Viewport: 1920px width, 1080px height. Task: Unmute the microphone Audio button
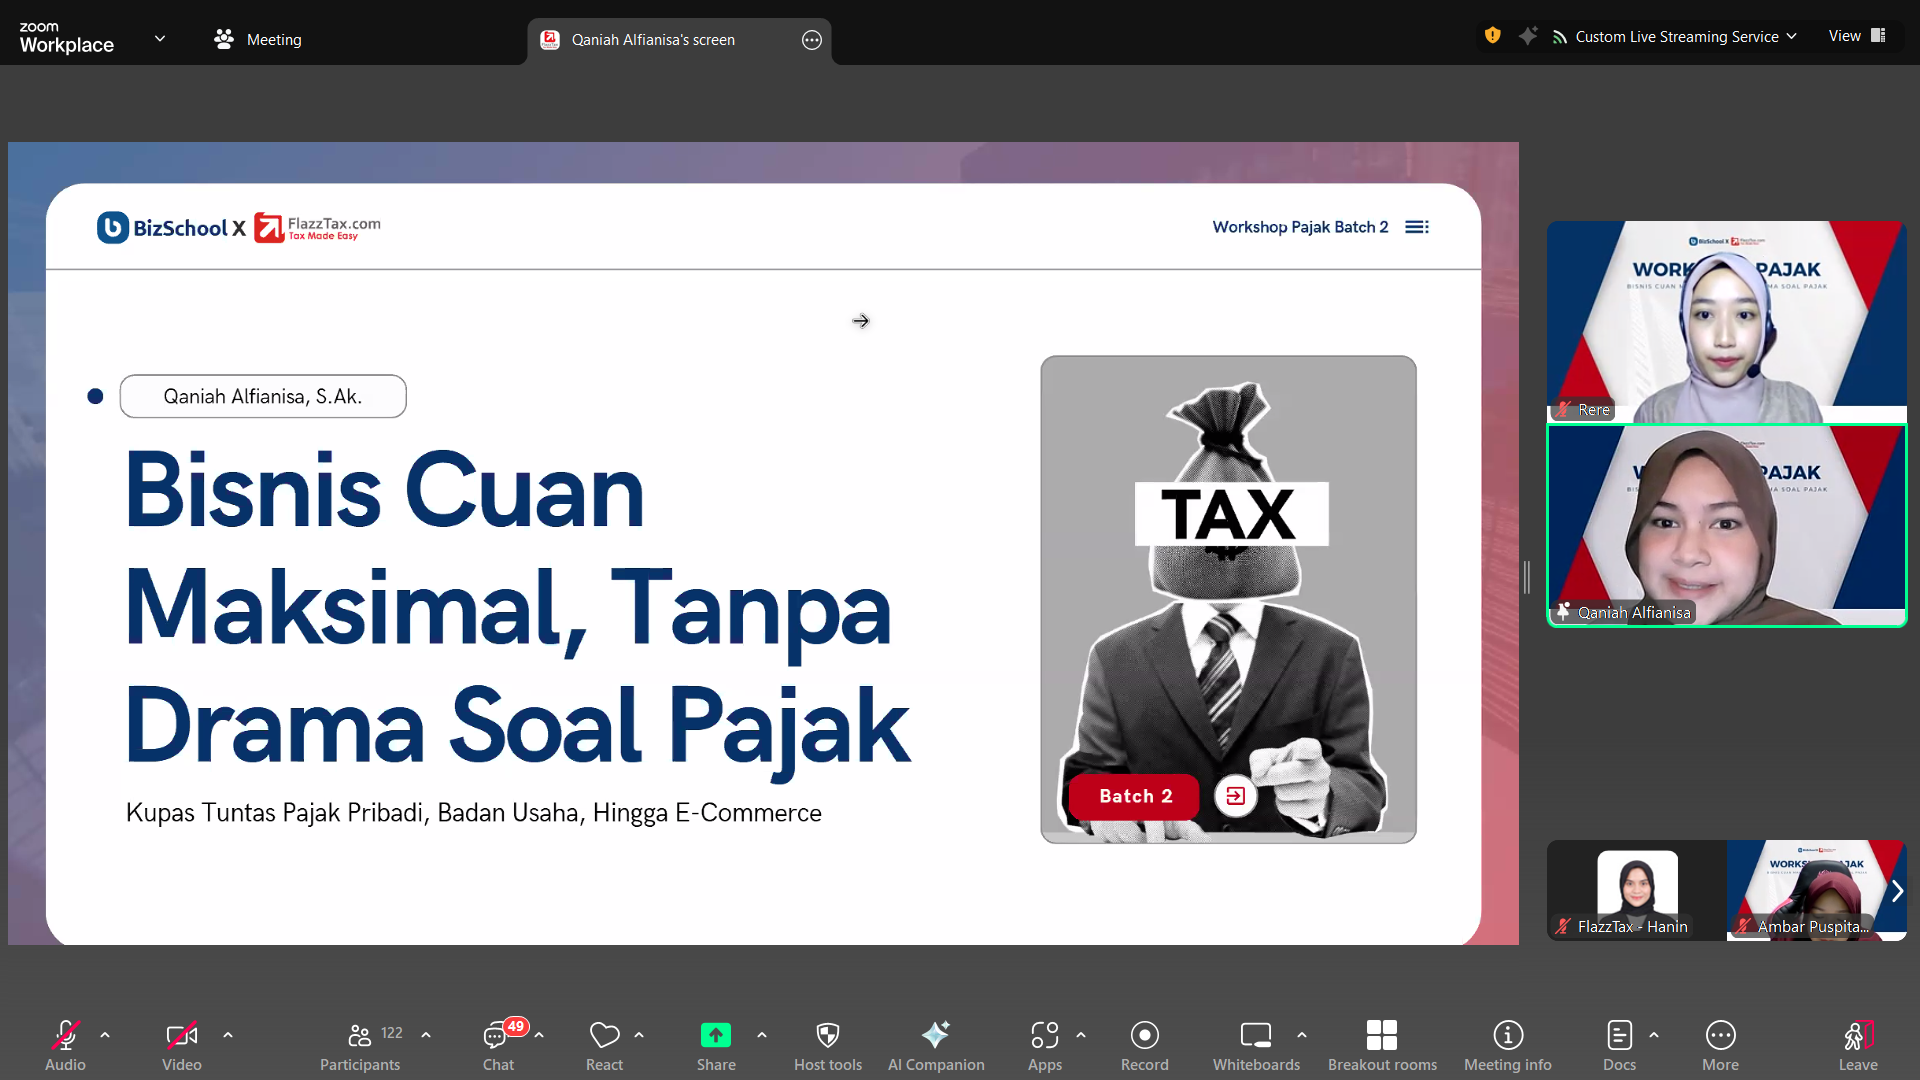(x=65, y=1035)
